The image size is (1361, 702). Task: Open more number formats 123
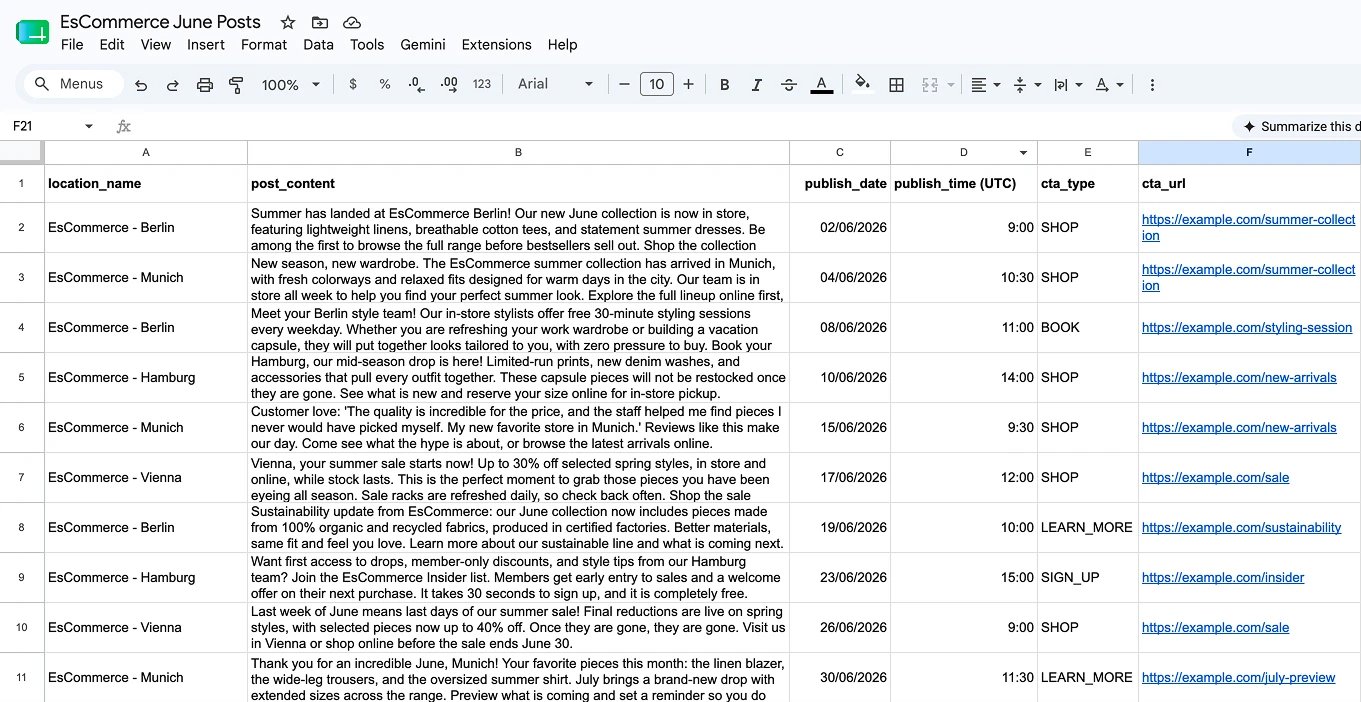point(482,85)
